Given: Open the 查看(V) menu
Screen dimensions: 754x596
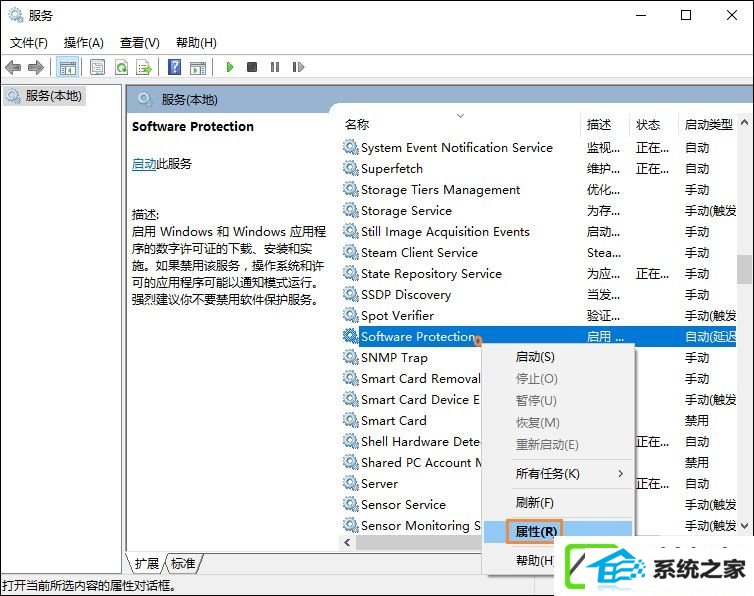Looking at the screenshot, I should 139,43.
